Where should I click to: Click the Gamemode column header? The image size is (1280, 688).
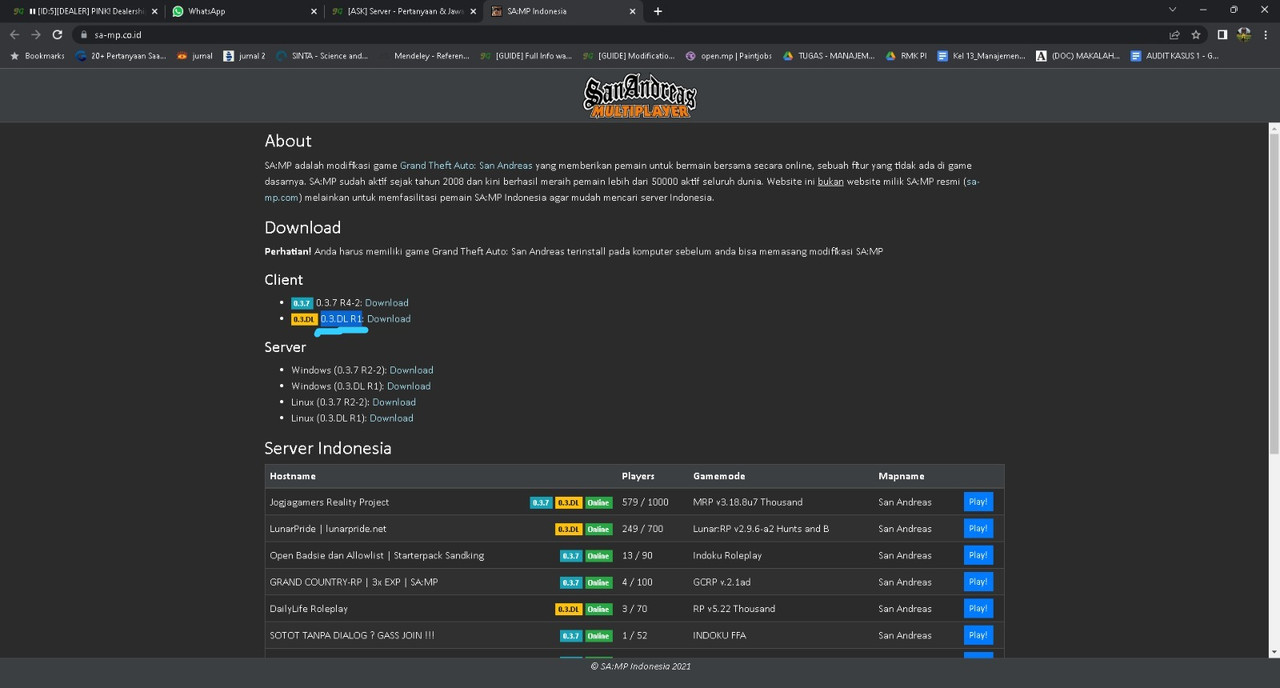[x=719, y=476]
